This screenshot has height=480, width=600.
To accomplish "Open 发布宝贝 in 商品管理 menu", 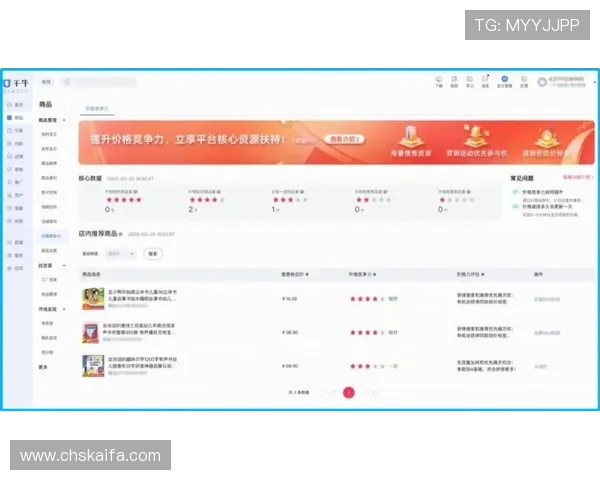I will tap(49, 149).
